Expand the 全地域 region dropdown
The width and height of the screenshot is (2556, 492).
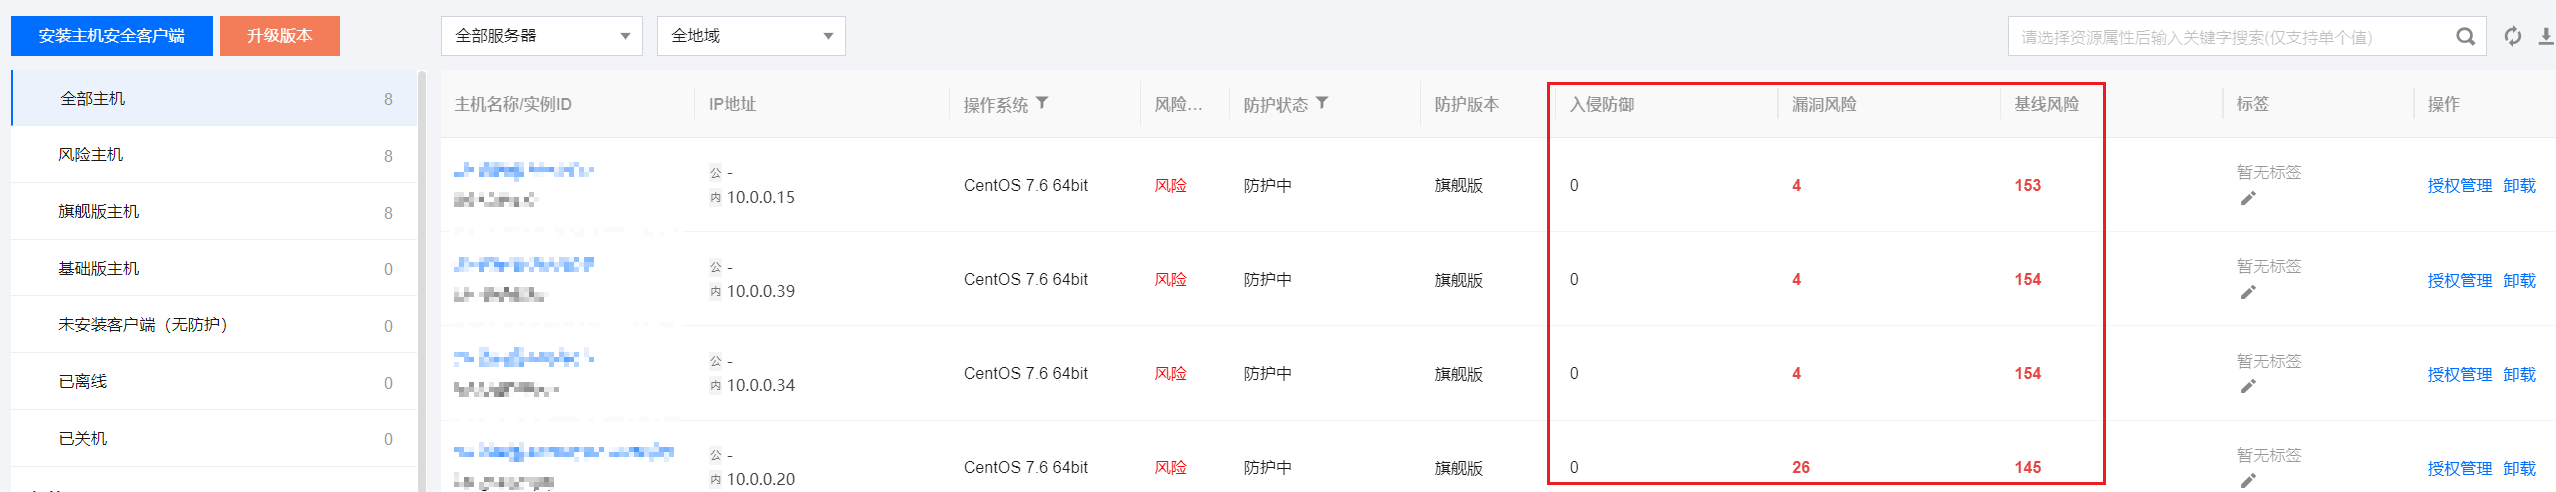751,36
